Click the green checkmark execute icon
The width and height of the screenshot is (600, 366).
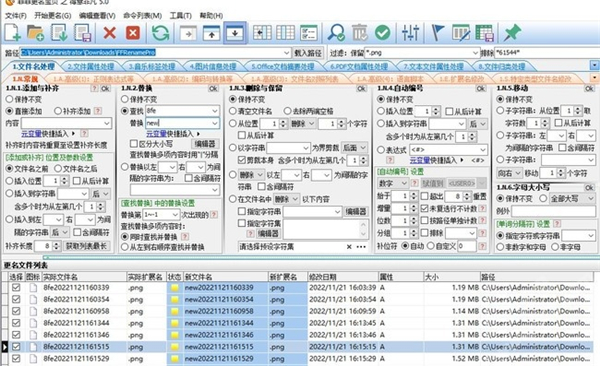click(382, 33)
